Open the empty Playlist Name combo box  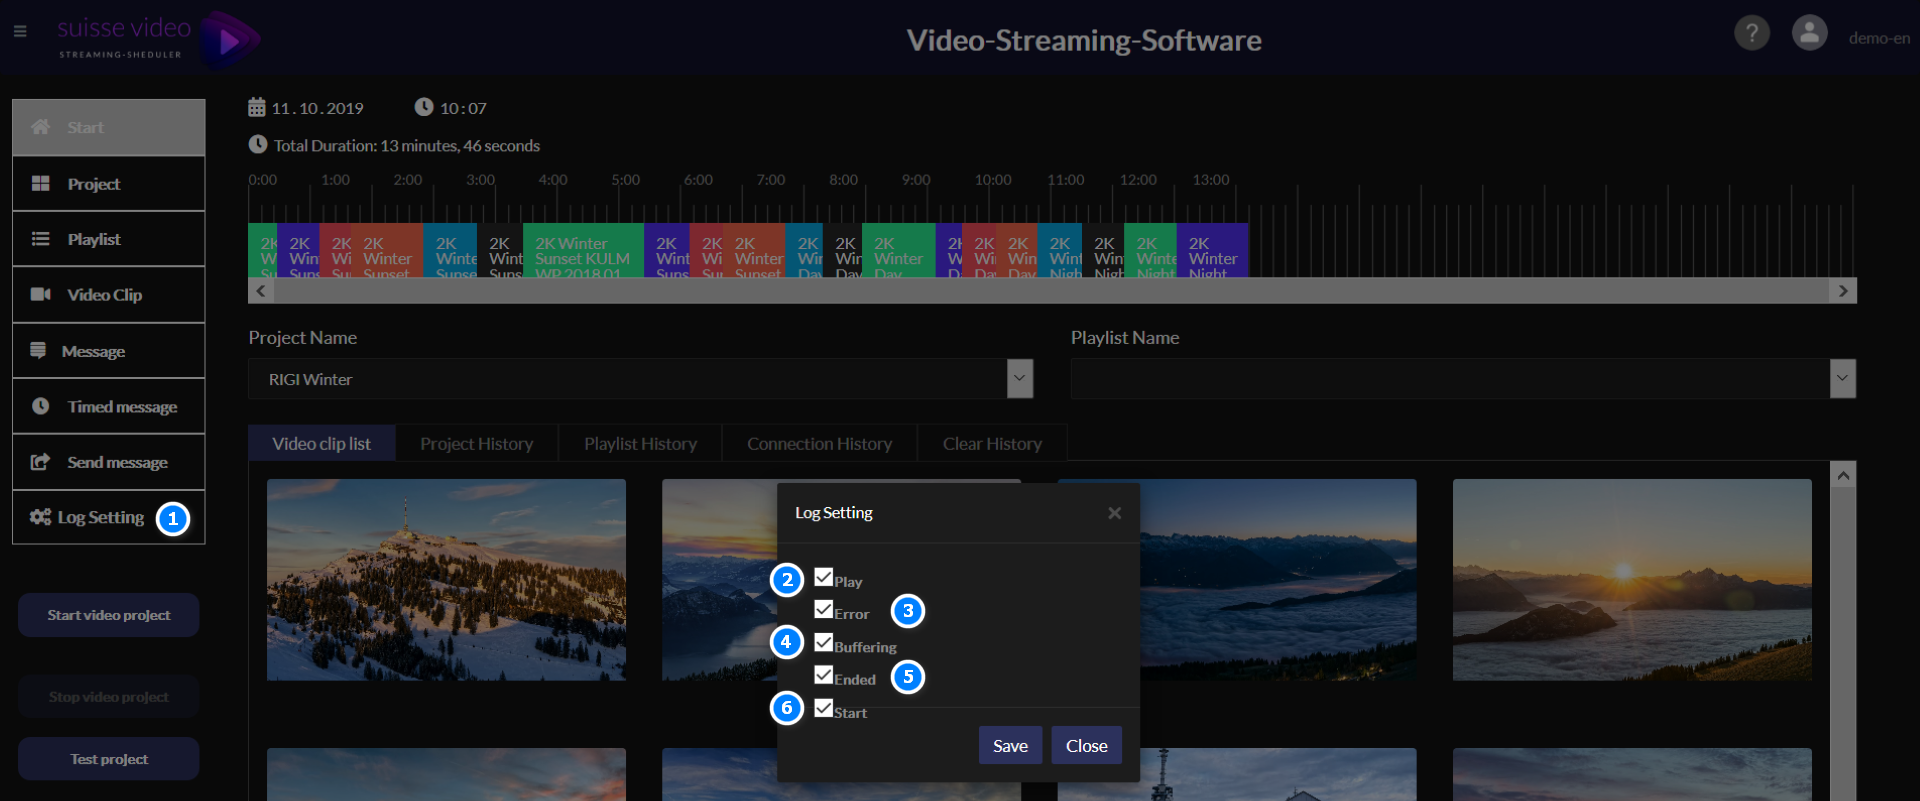pyautogui.click(x=1463, y=379)
